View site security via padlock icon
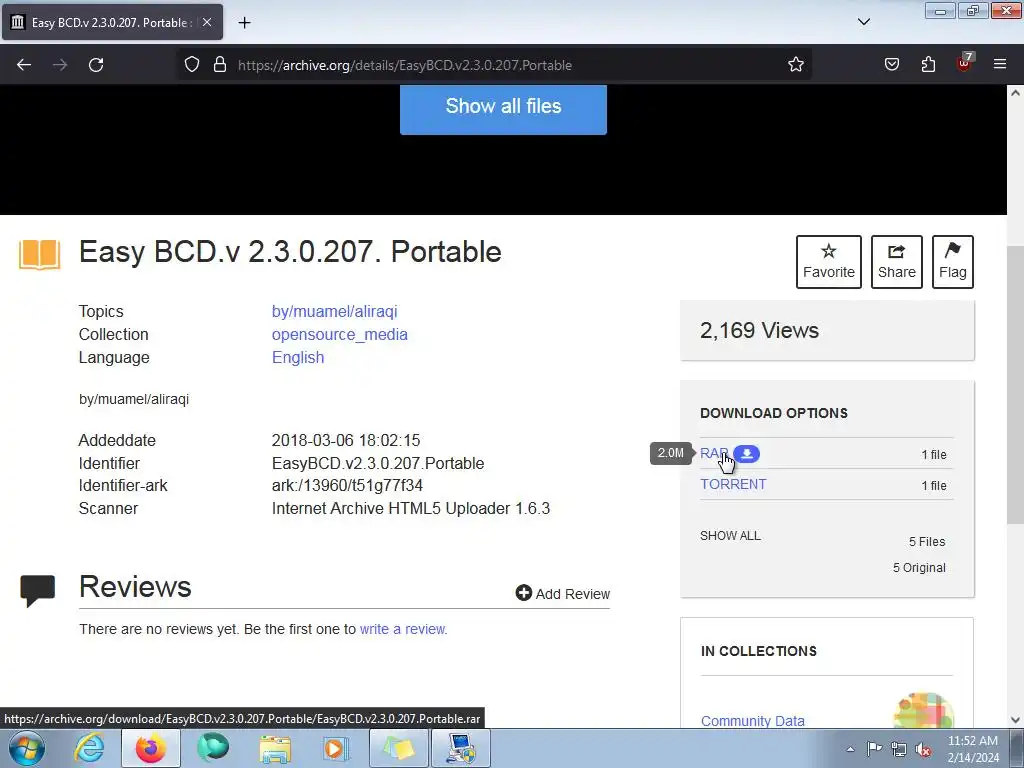 pyautogui.click(x=220, y=65)
